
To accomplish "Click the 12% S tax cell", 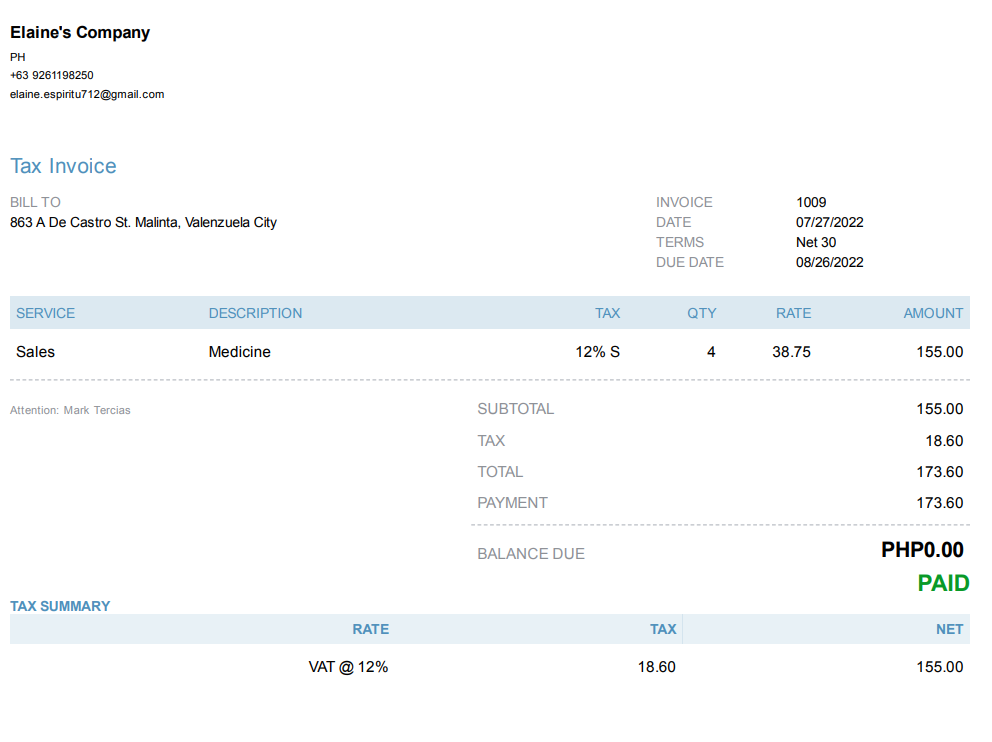I will (597, 352).
